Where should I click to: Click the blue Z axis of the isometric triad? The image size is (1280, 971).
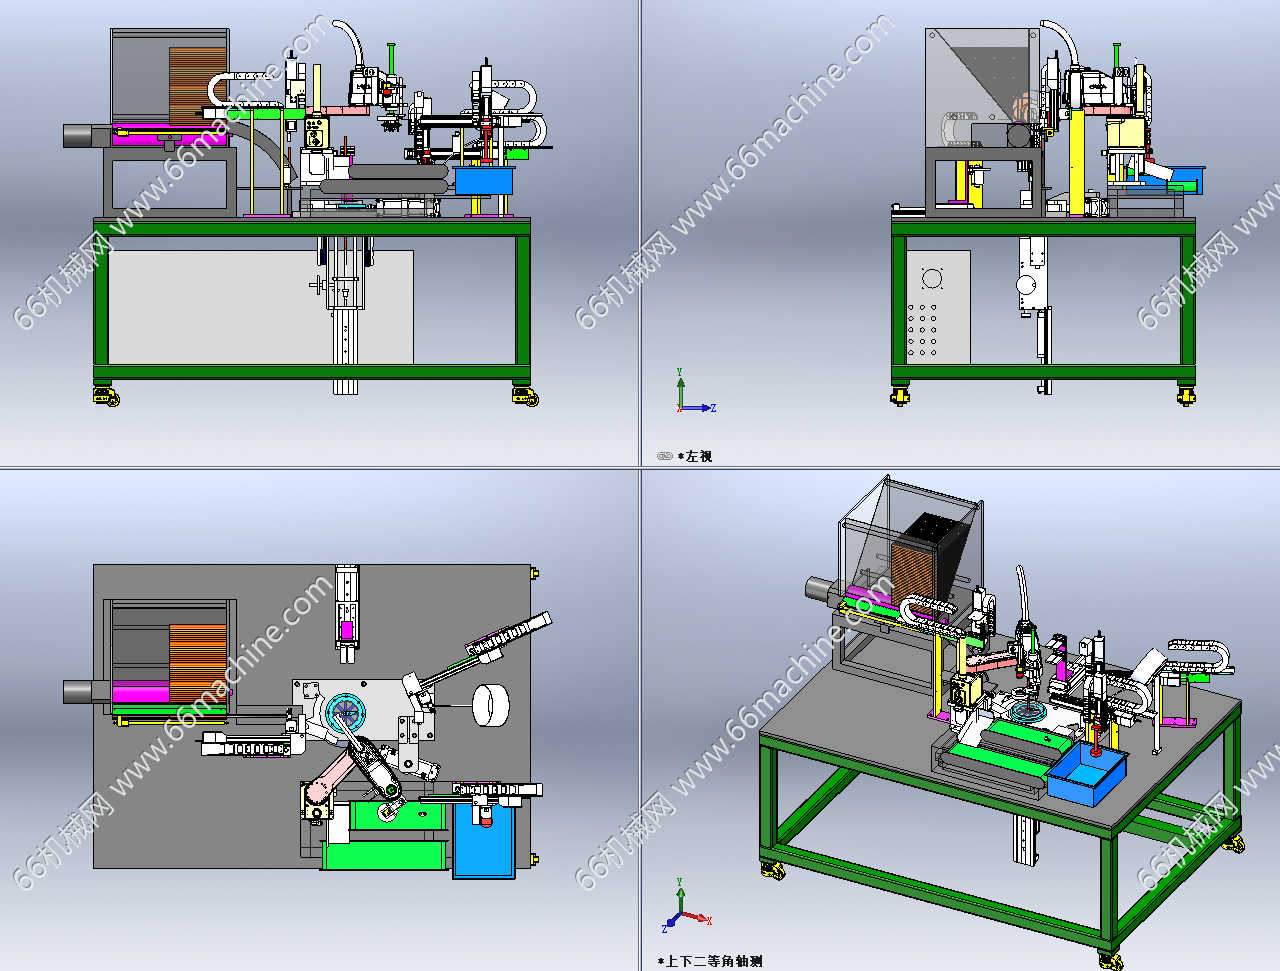point(668,924)
